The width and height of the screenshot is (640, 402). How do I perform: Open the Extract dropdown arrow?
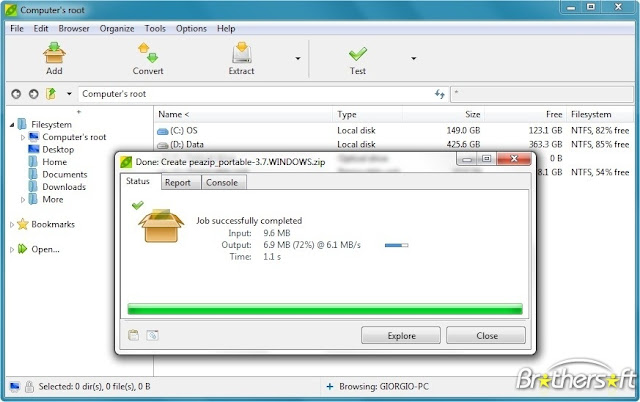[x=298, y=59]
